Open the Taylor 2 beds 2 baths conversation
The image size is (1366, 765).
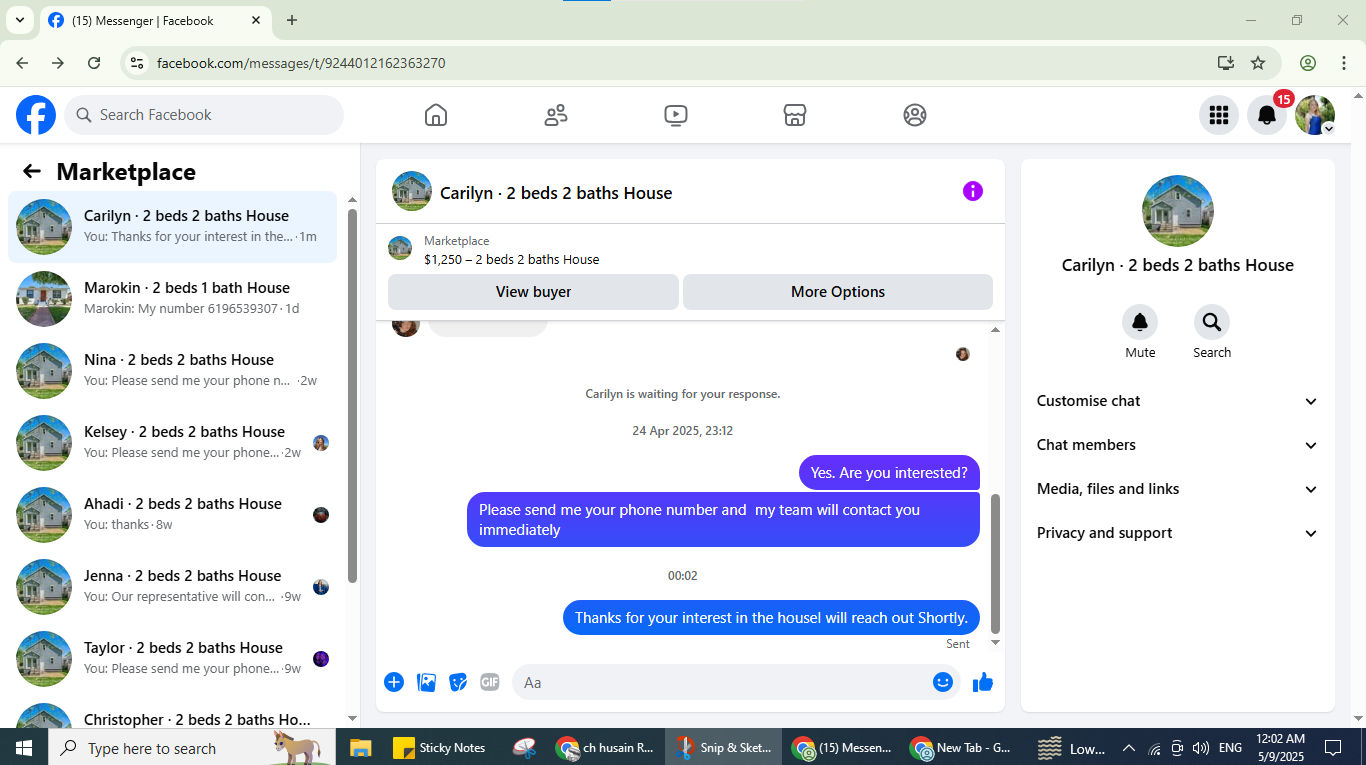click(173, 659)
